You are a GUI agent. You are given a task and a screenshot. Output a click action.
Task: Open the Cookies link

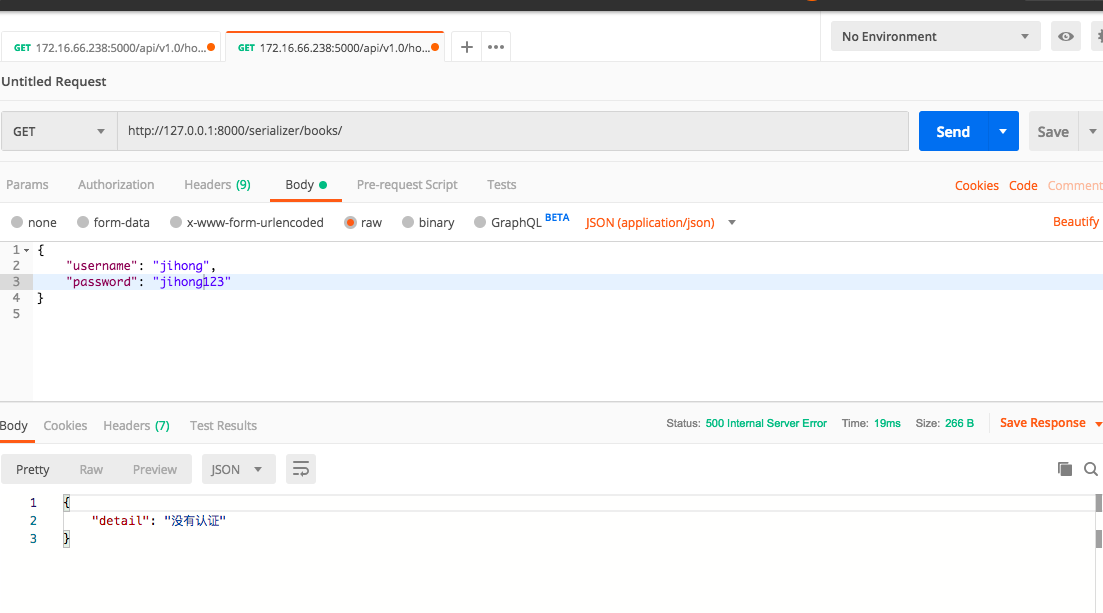[x=976, y=186]
